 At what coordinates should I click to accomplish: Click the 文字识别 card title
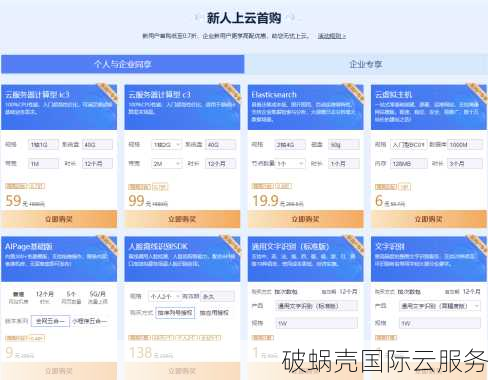click(x=390, y=246)
